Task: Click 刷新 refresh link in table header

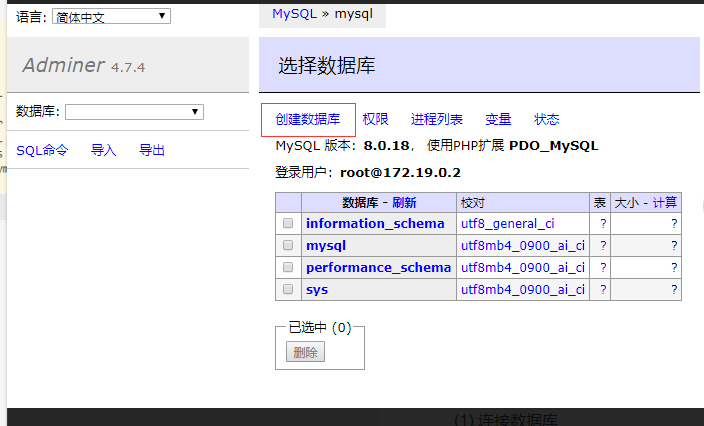Action: (x=404, y=203)
